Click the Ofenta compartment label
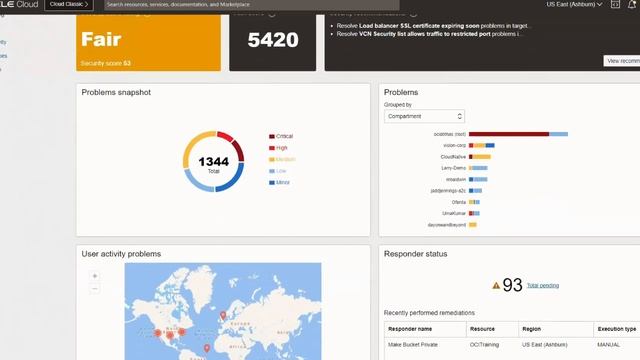This screenshot has width=640, height=360. [459, 202]
